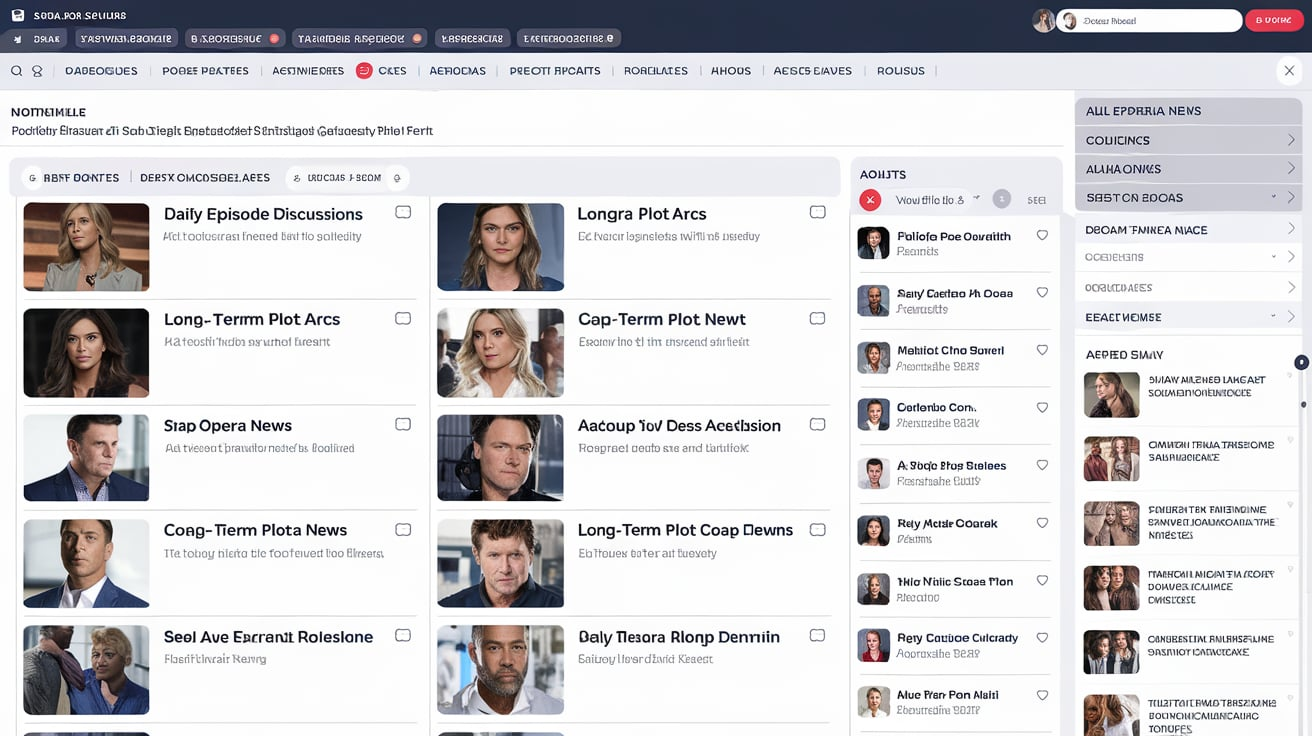Select the checkbox for Seel Ave Earranit Rolesione
This screenshot has width=1312, height=736.
(x=403, y=635)
